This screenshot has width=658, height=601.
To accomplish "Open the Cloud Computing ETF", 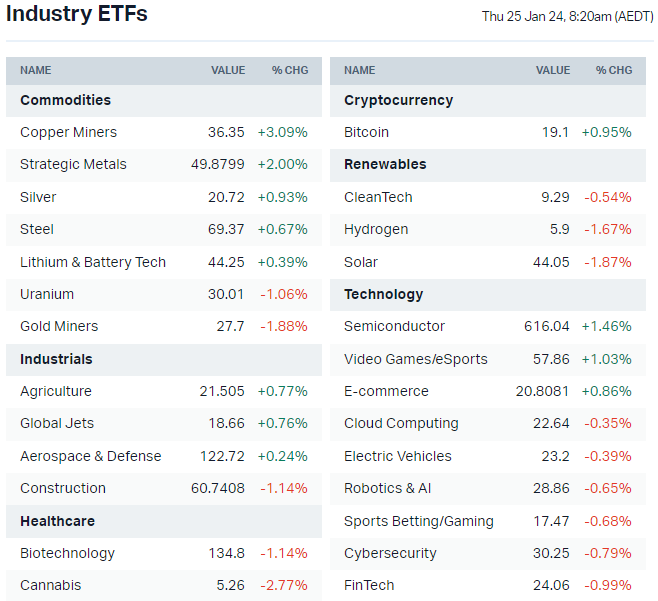I will tap(401, 423).
